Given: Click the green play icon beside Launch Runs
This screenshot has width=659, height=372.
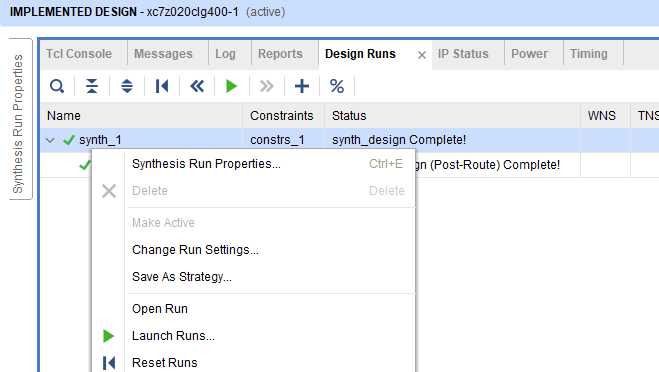Looking at the screenshot, I should (108, 336).
